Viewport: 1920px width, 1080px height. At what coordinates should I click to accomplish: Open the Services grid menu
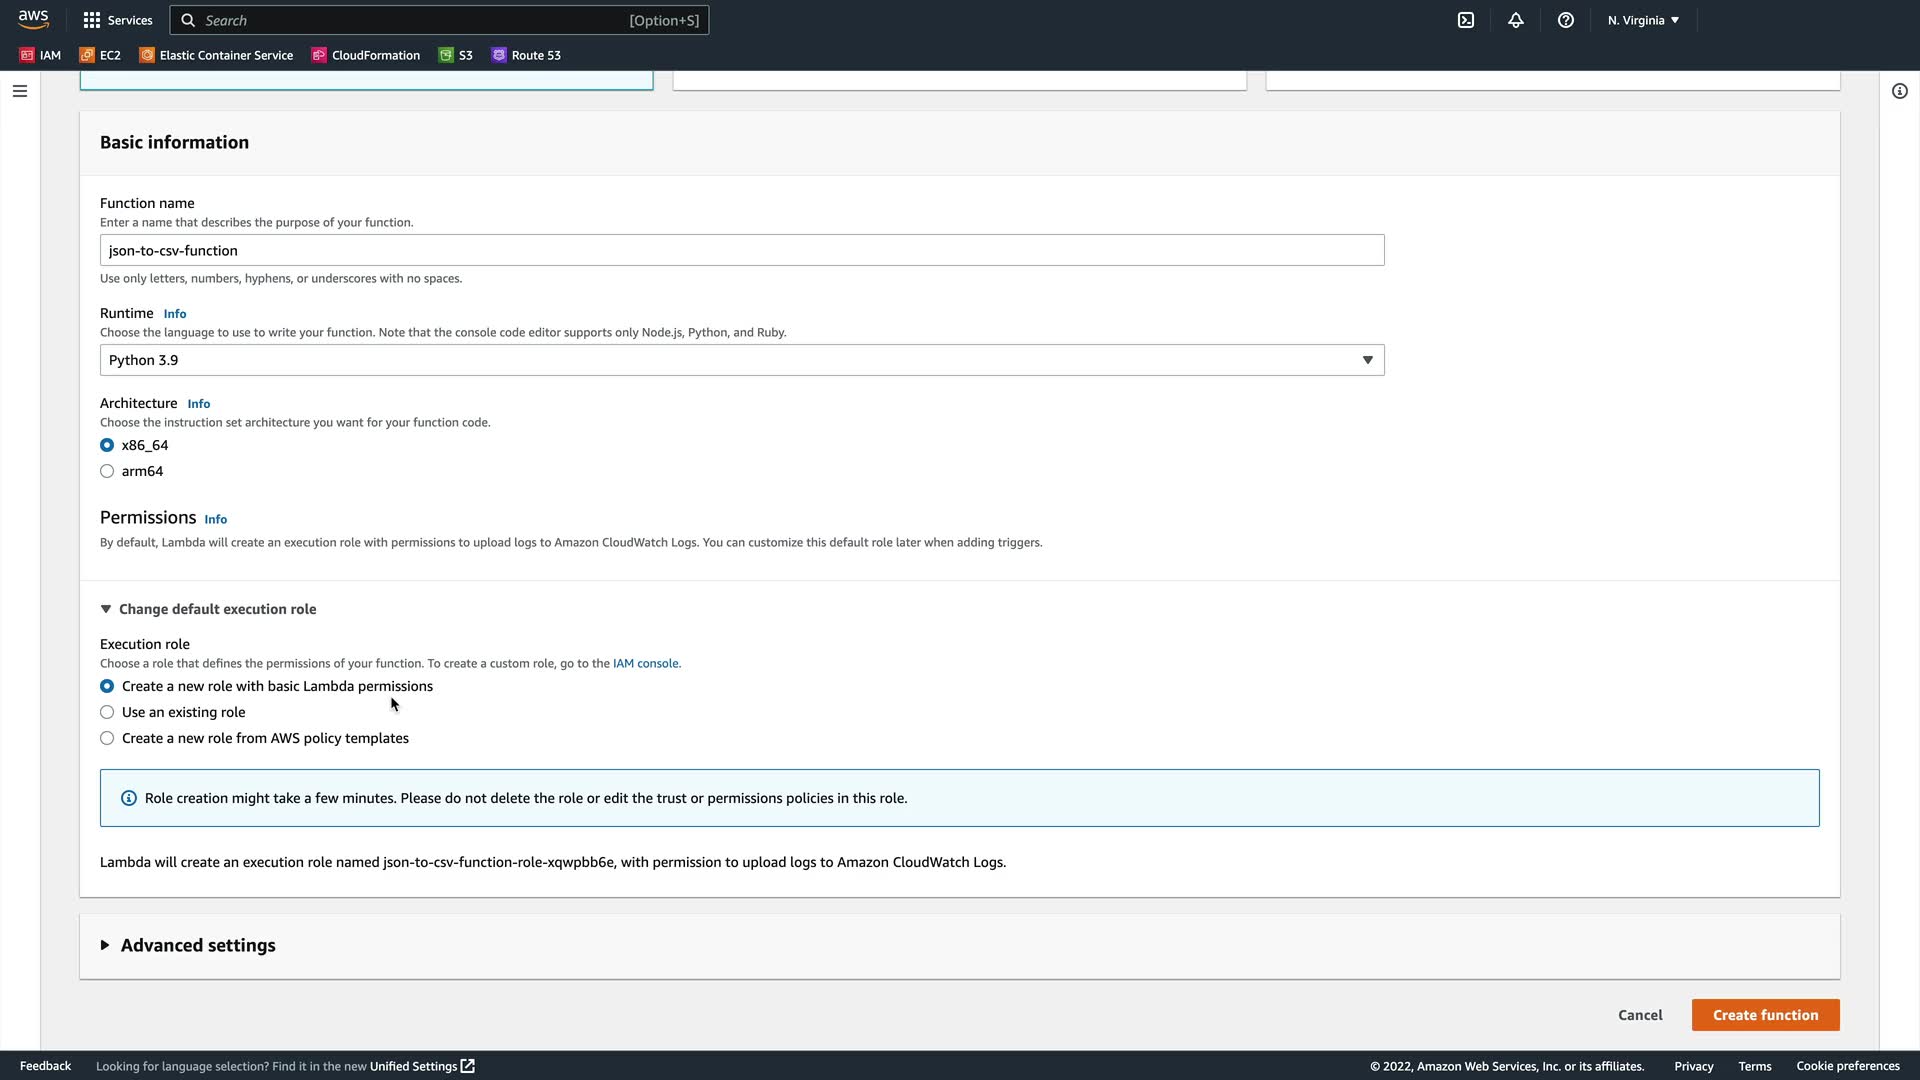pyautogui.click(x=118, y=20)
